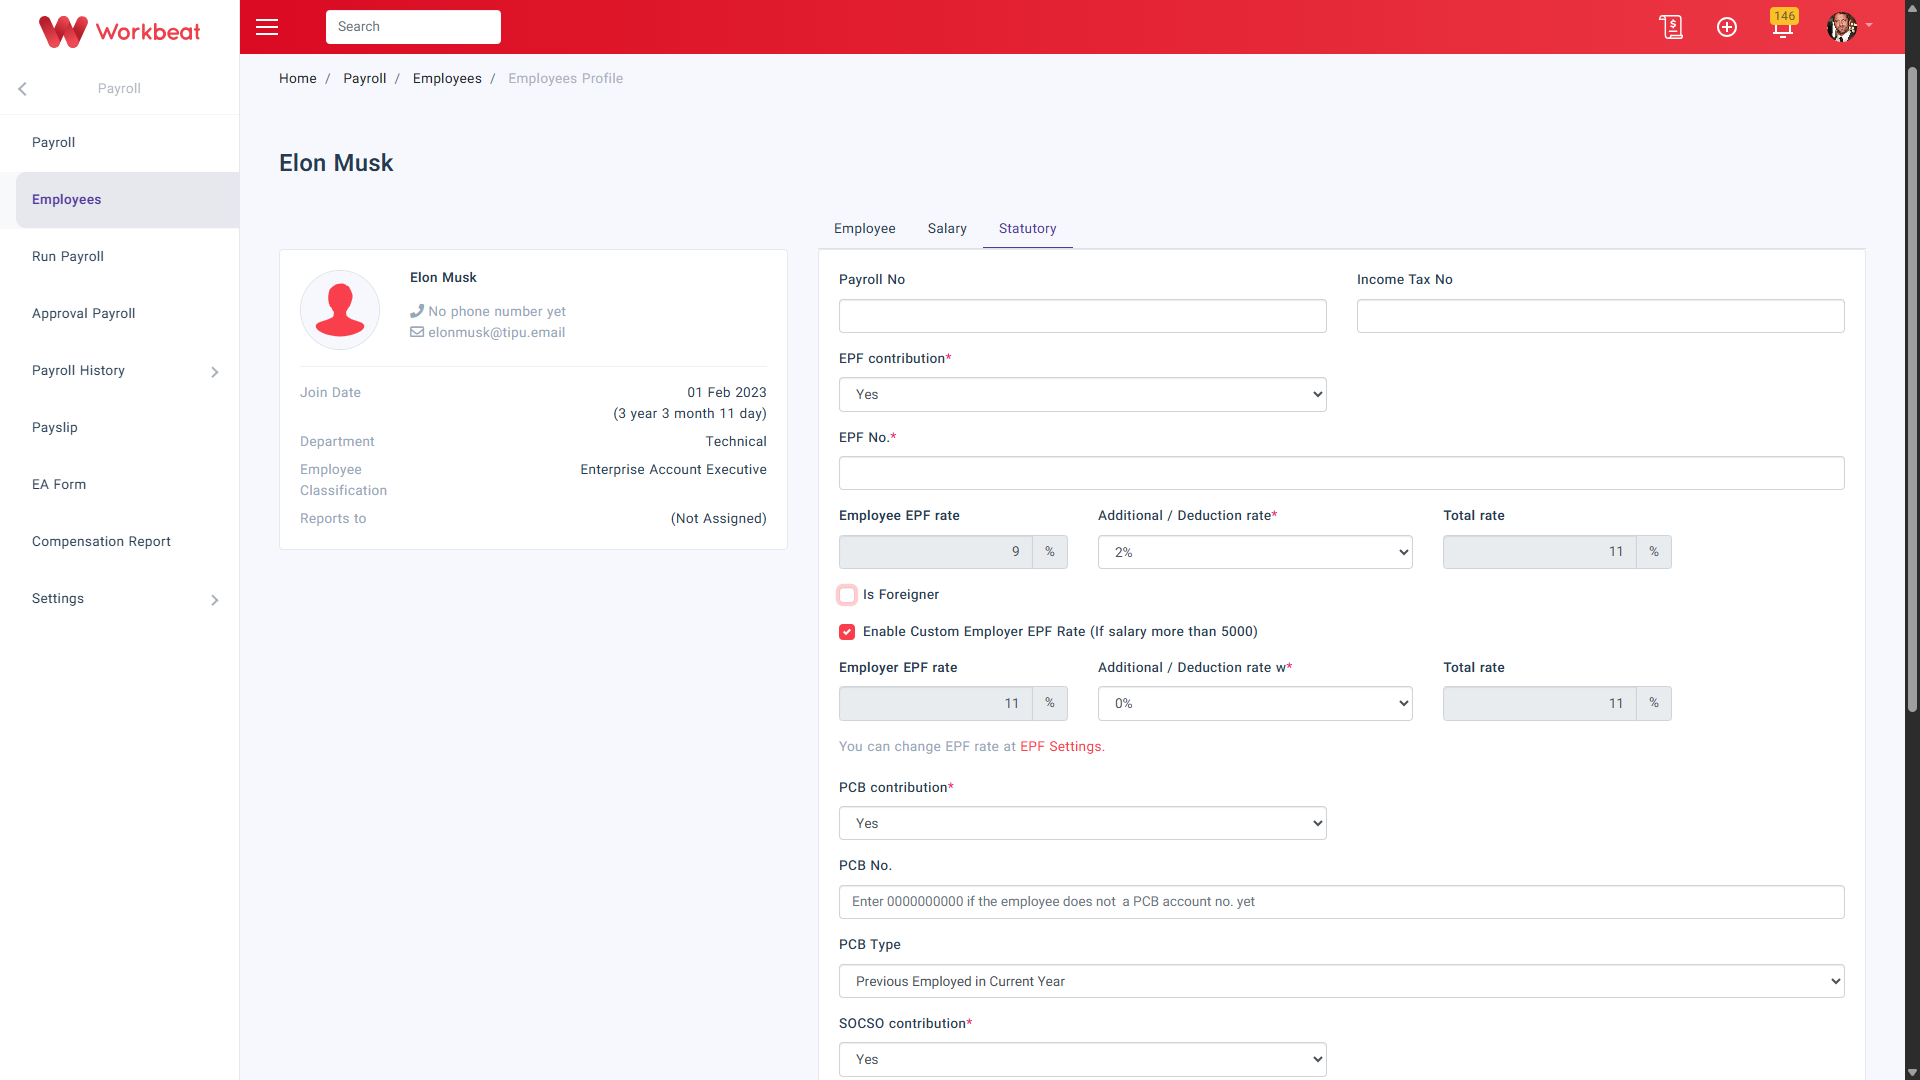Open PCB contribution dropdown

click(1082, 823)
